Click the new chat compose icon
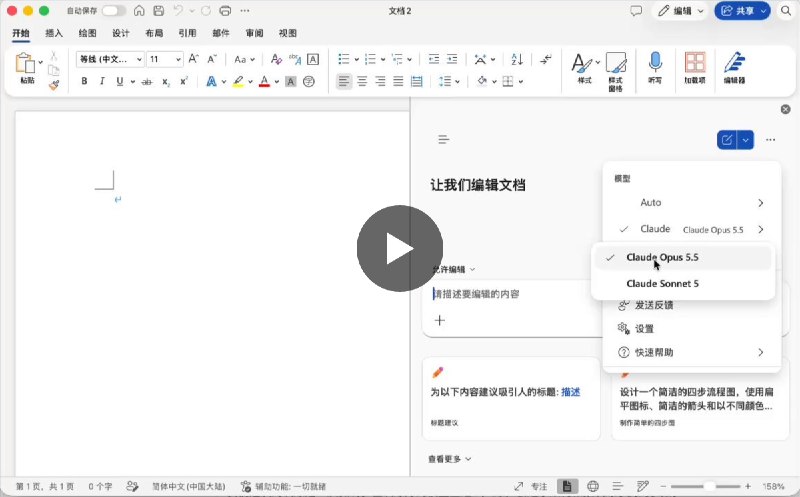 727,140
